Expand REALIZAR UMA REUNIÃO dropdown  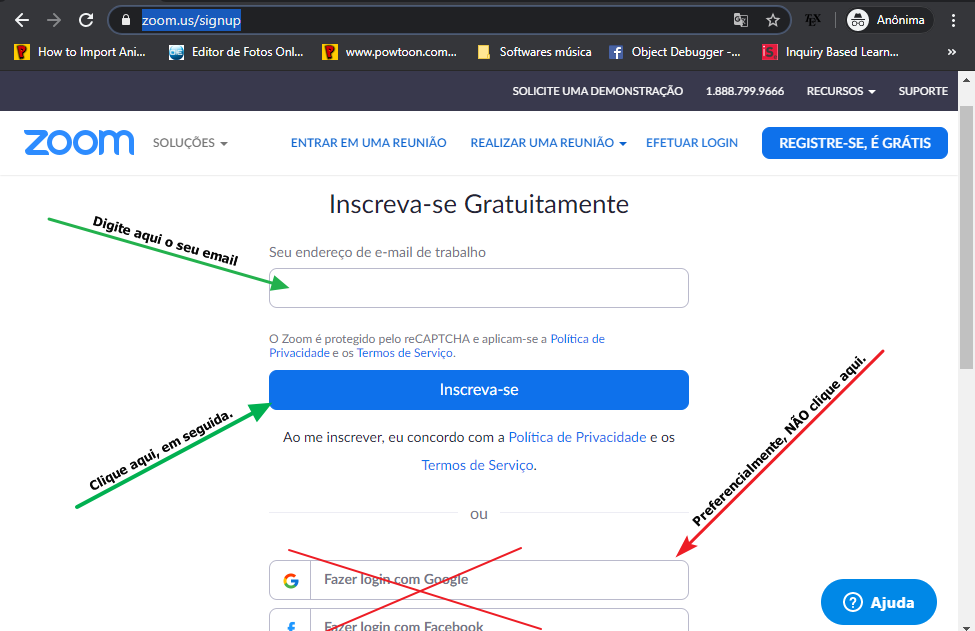click(548, 143)
